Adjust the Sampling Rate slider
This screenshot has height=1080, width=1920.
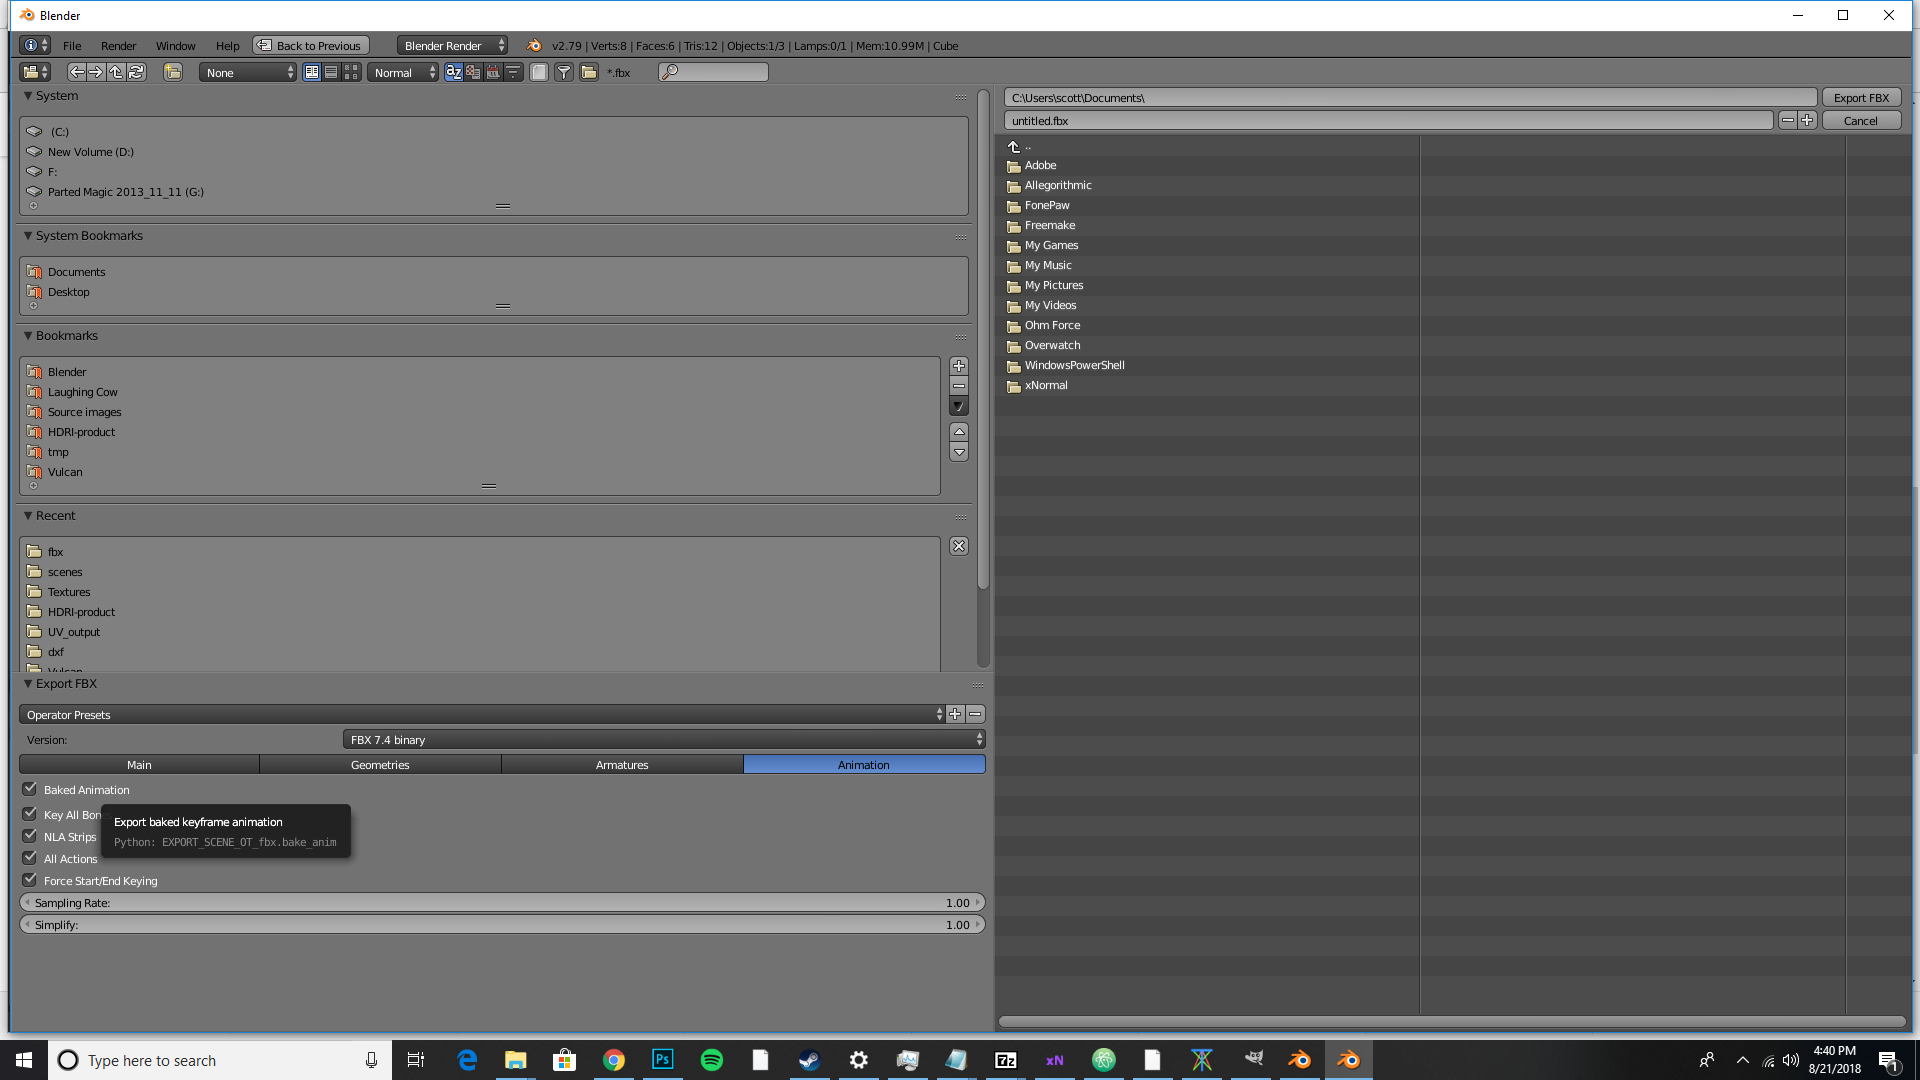pos(502,903)
